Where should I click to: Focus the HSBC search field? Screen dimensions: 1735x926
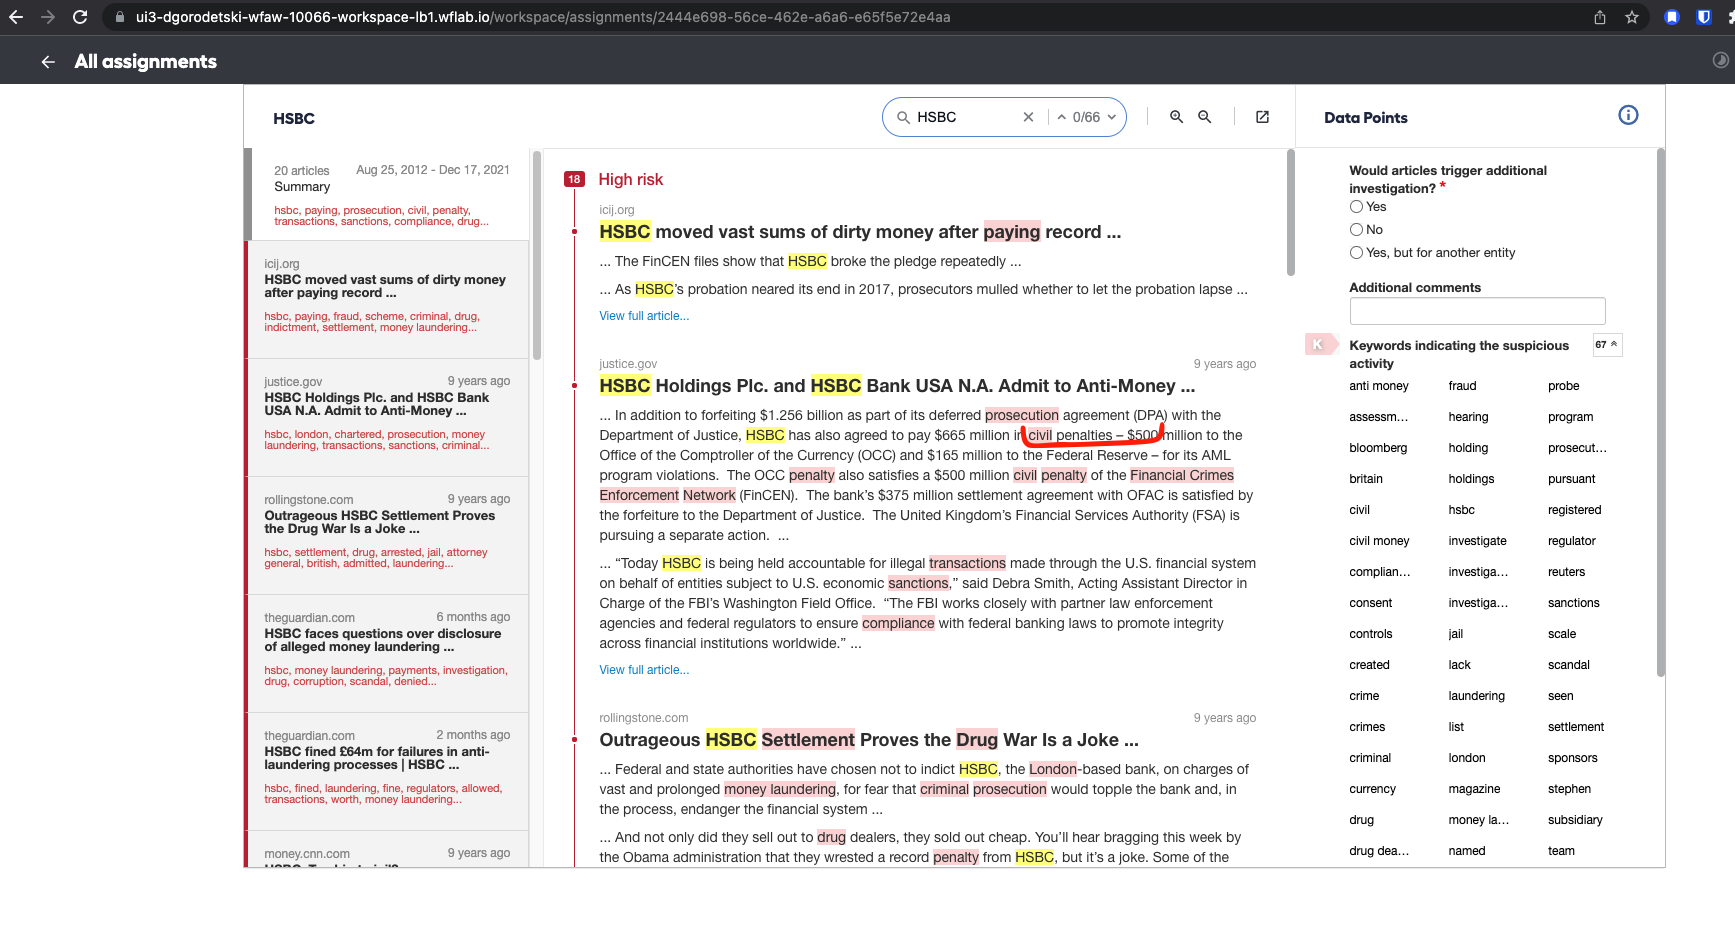pos(965,117)
